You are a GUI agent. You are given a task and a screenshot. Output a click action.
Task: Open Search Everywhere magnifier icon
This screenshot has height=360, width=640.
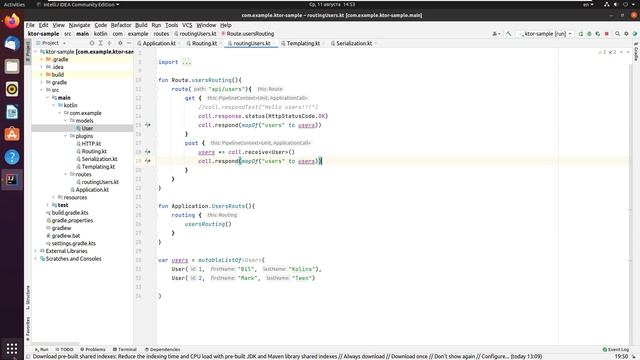click(618, 34)
